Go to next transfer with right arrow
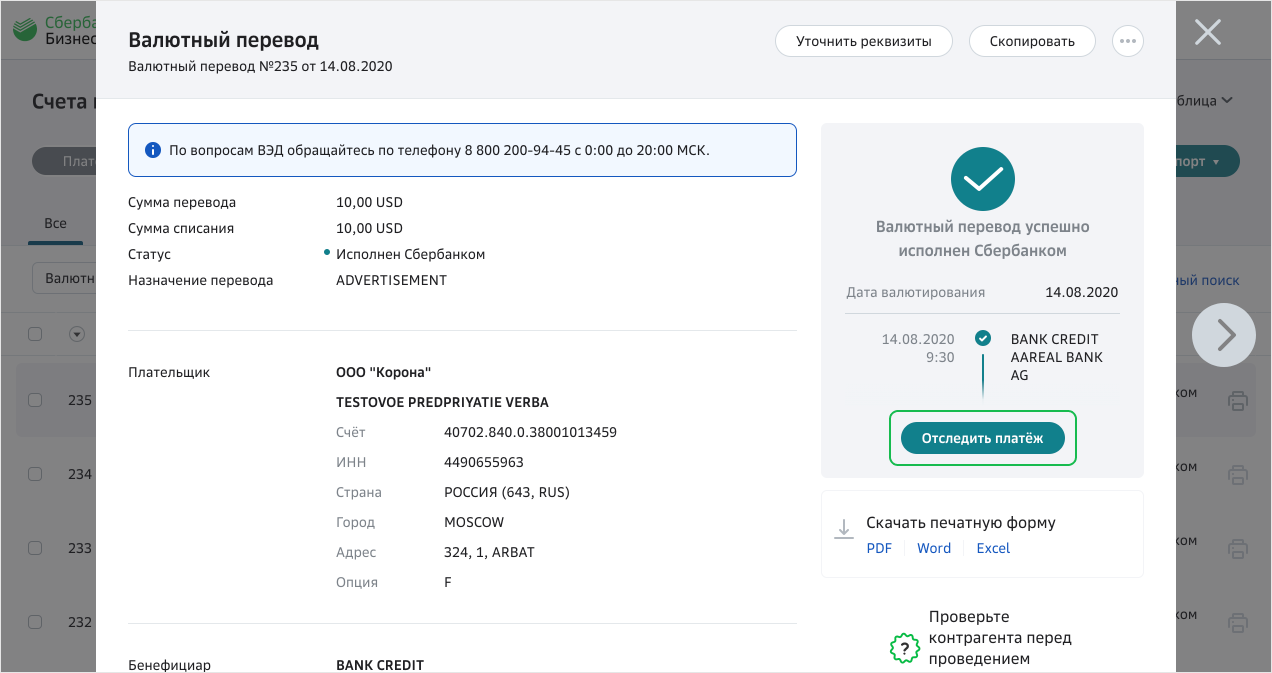 tap(1224, 335)
